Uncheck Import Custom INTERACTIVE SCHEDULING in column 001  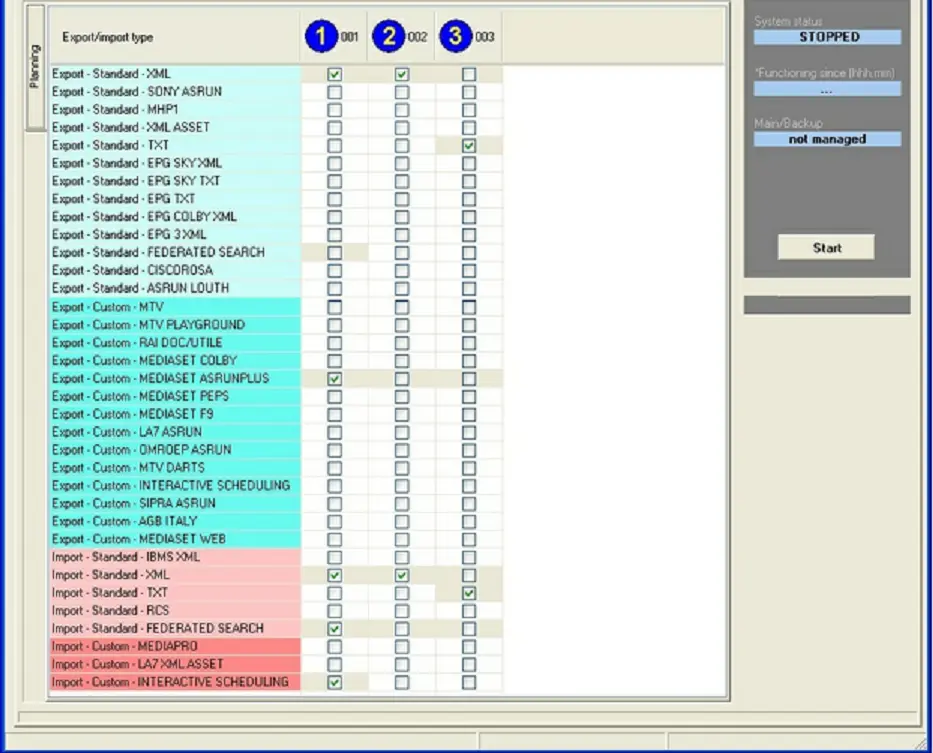pyautogui.click(x=334, y=683)
